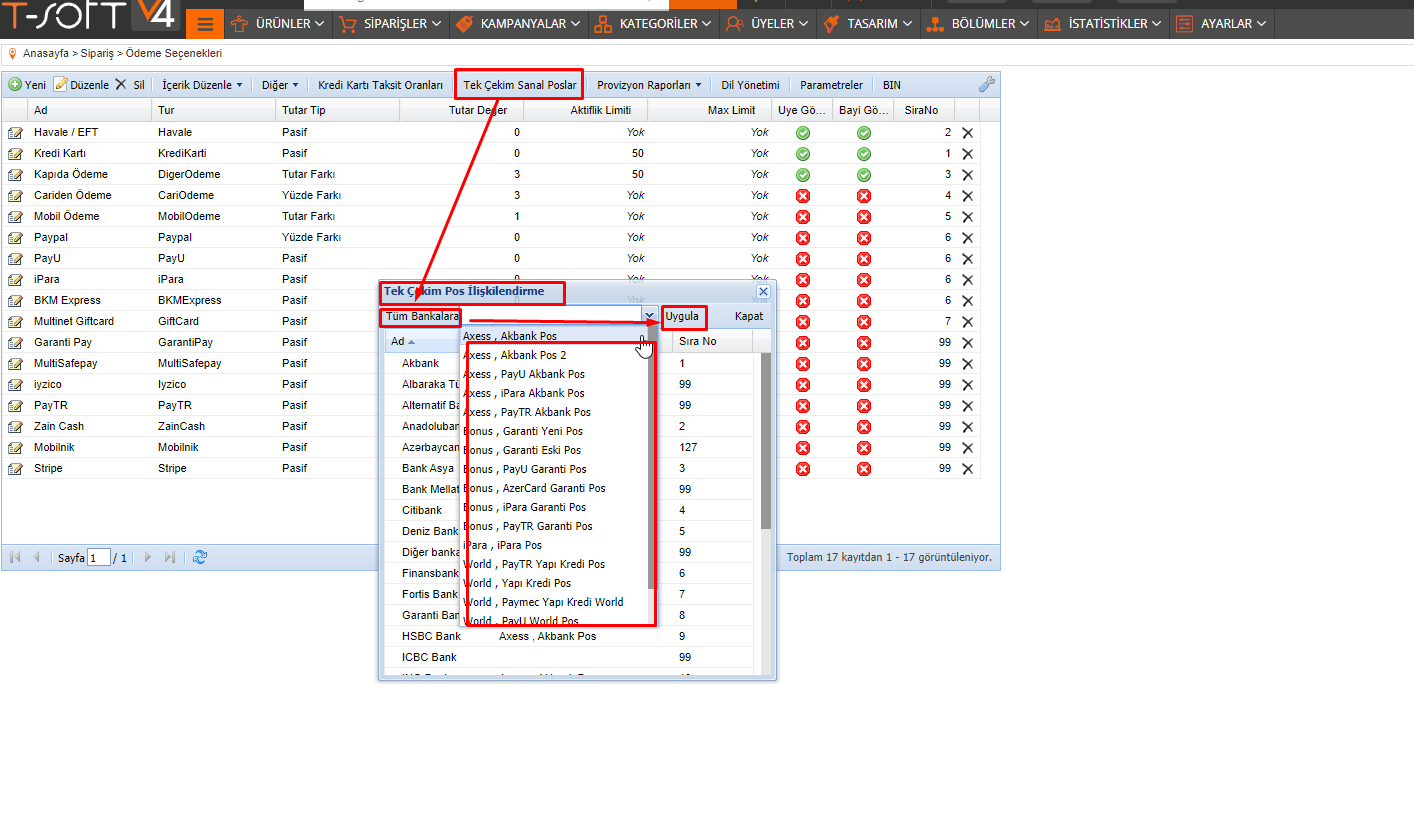
Task: Toggle Bayi Göster for Kredi Kartı
Action: pyautogui.click(x=864, y=153)
